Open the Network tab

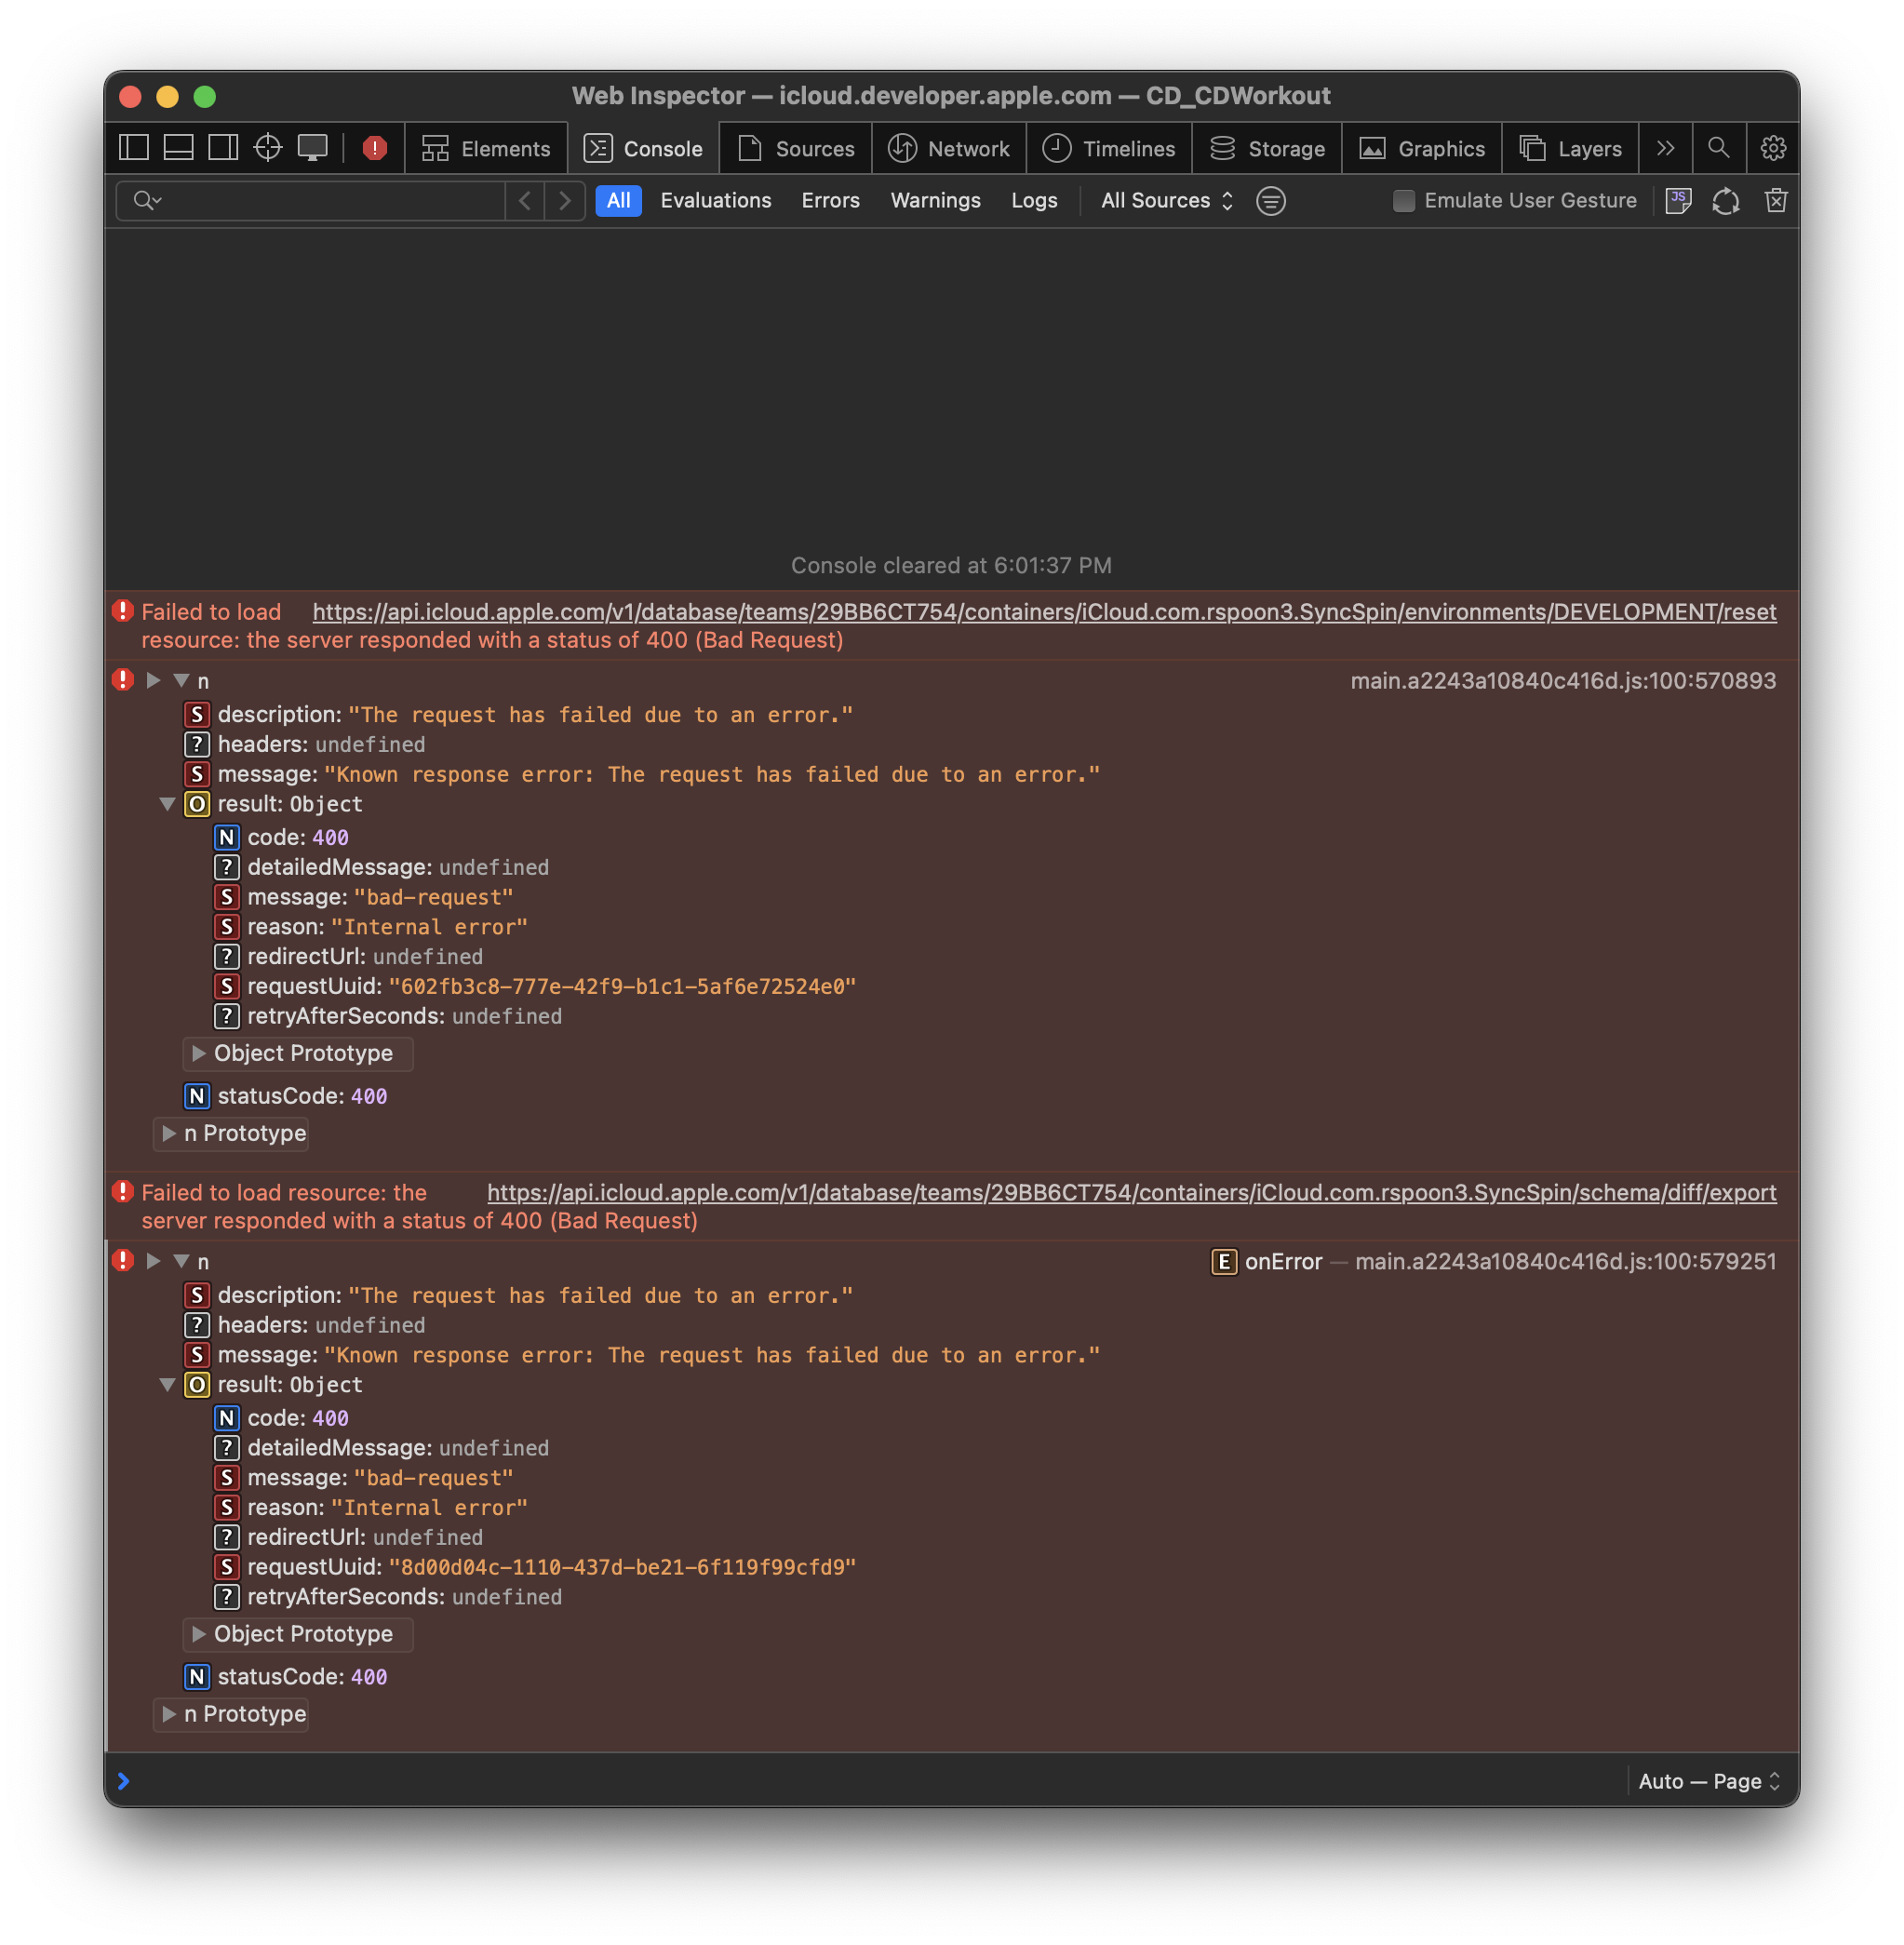tap(949, 149)
